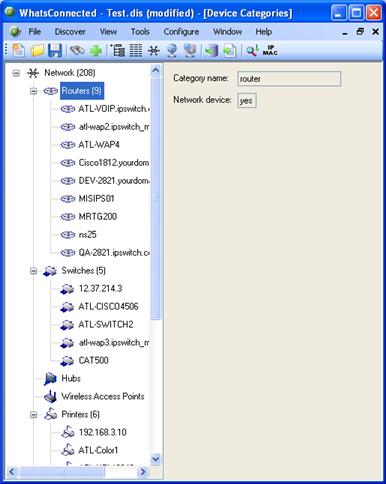386x484 pixels.
Task: Click the Network device value field
Action: coord(247,101)
